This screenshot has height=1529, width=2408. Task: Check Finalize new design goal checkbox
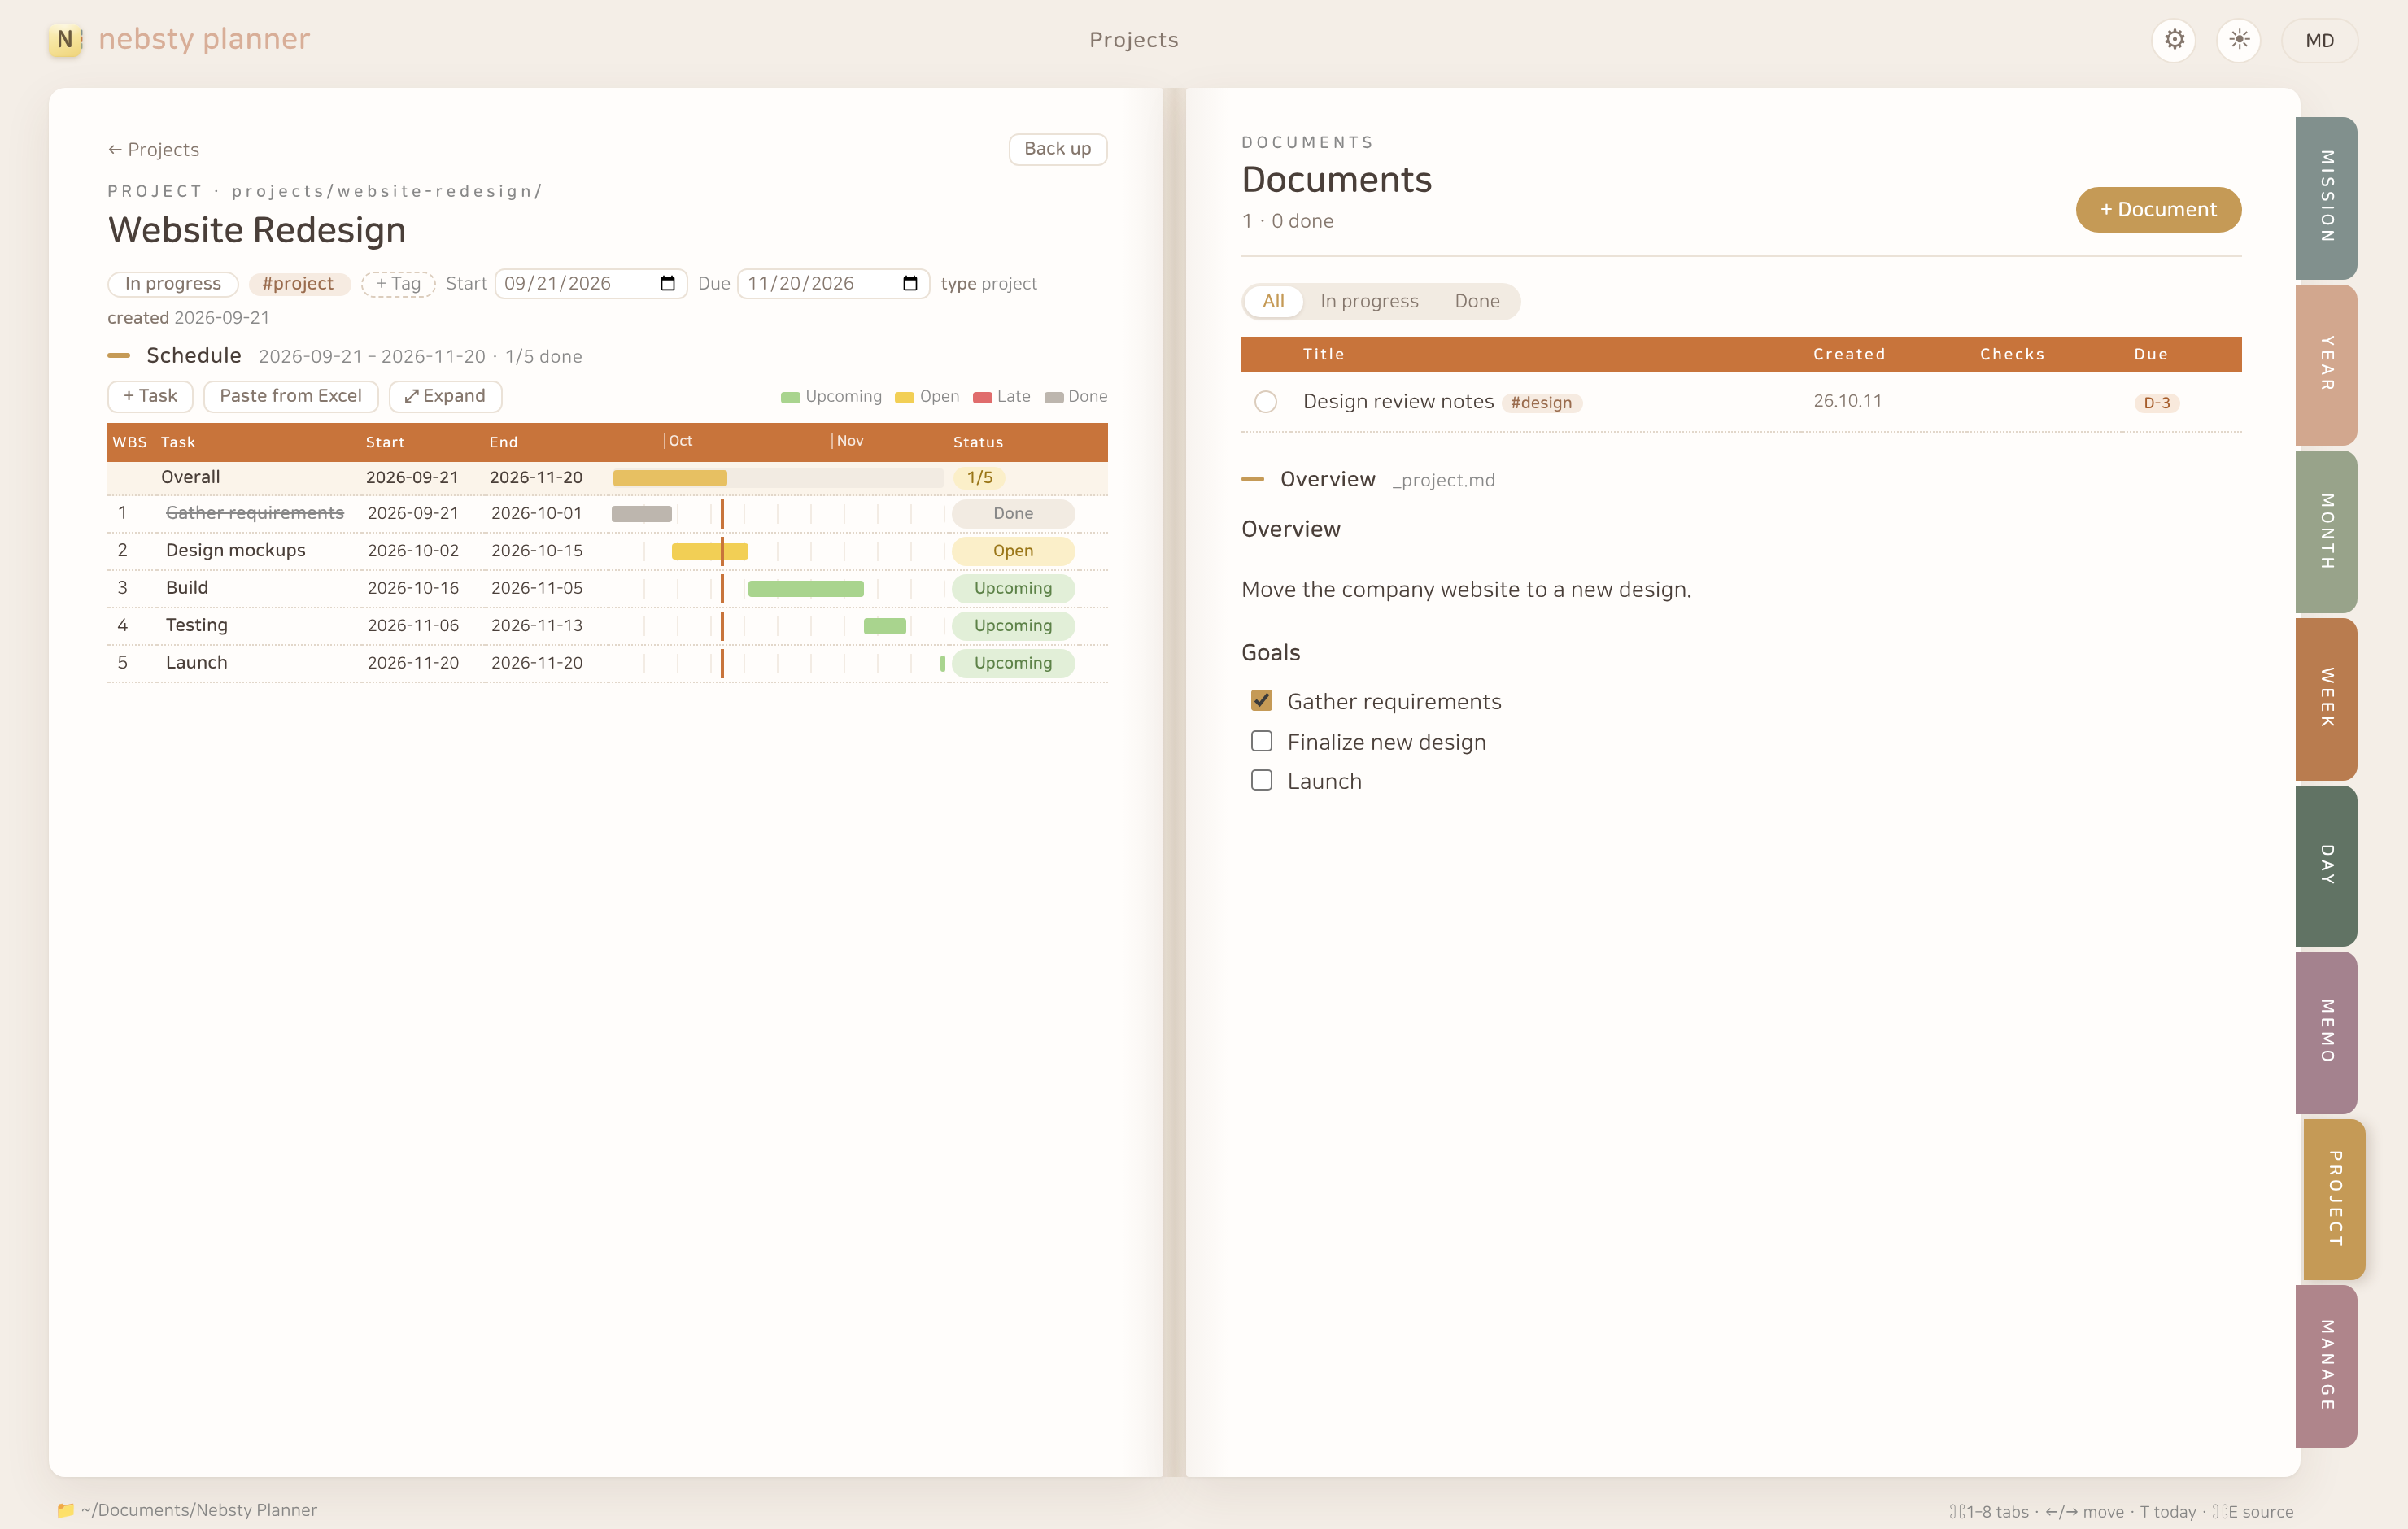click(1262, 741)
